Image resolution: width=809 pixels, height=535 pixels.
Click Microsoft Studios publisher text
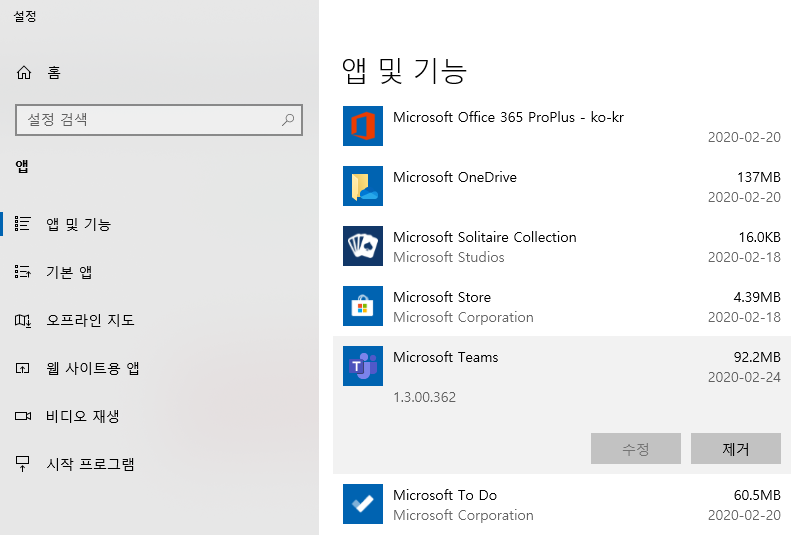click(448, 257)
